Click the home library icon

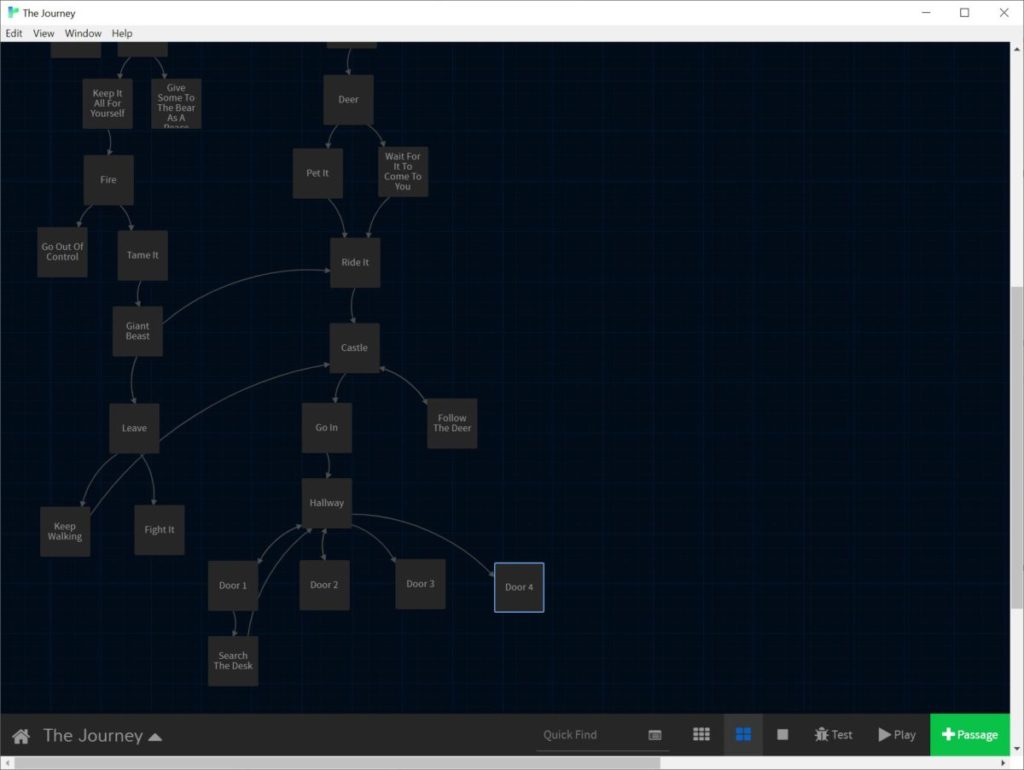click(20, 736)
